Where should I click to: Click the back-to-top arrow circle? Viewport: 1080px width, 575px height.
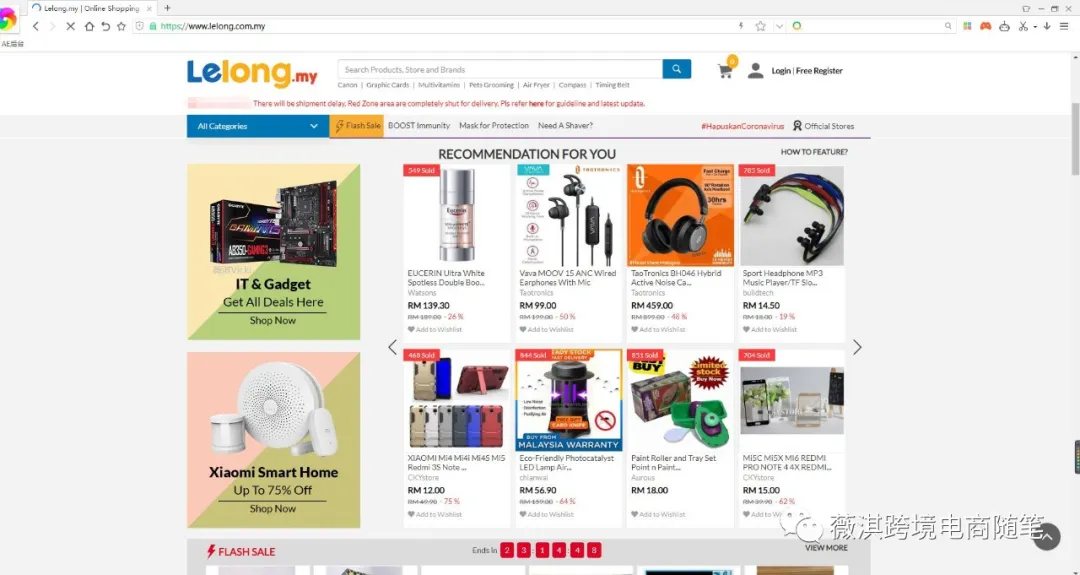pyautogui.click(x=1047, y=536)
